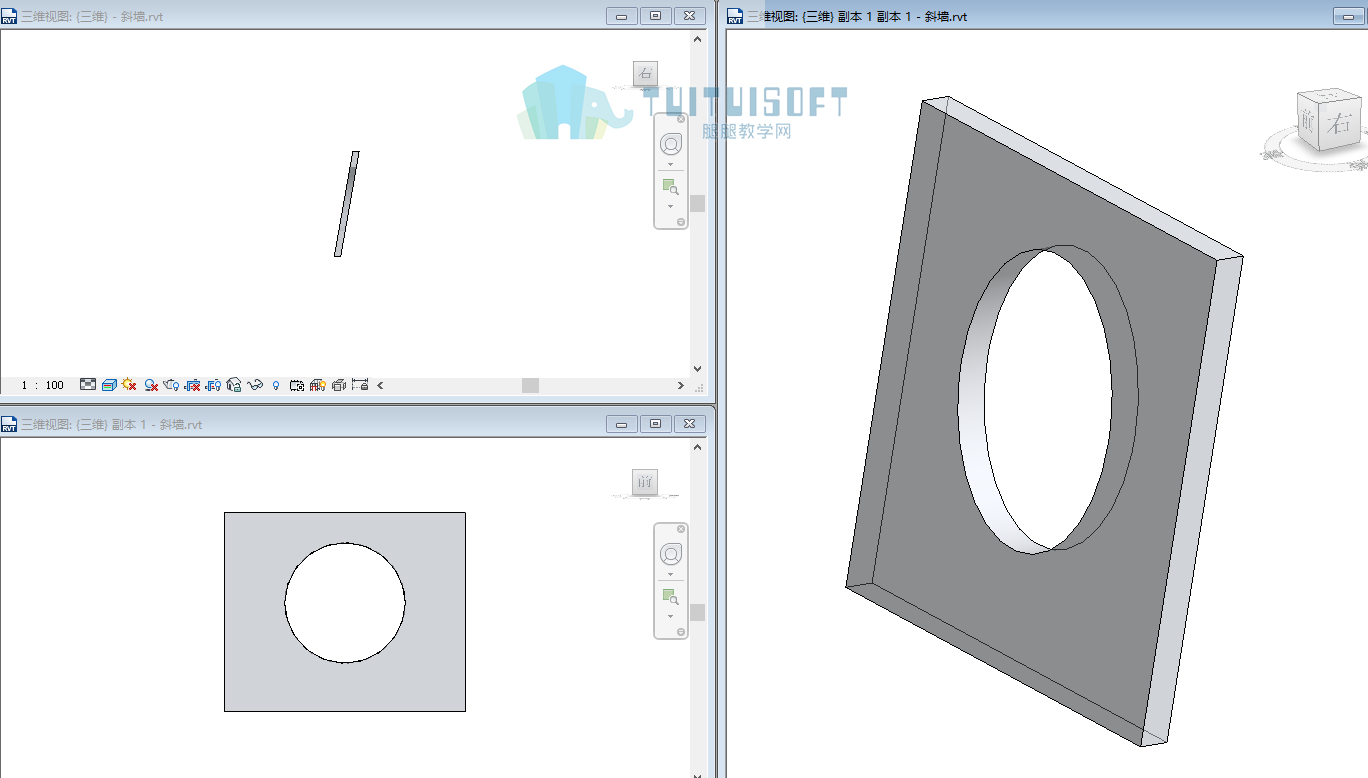Expand zoom options arrow in bottom-left navigation bar
The width and height of the screenshot is (1368, 778).
click(671, 616)
